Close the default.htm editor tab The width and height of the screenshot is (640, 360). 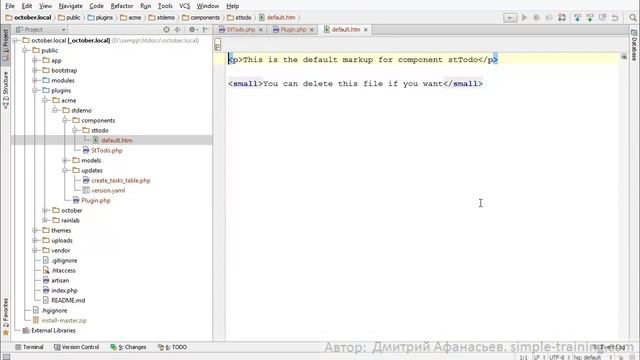366,30
